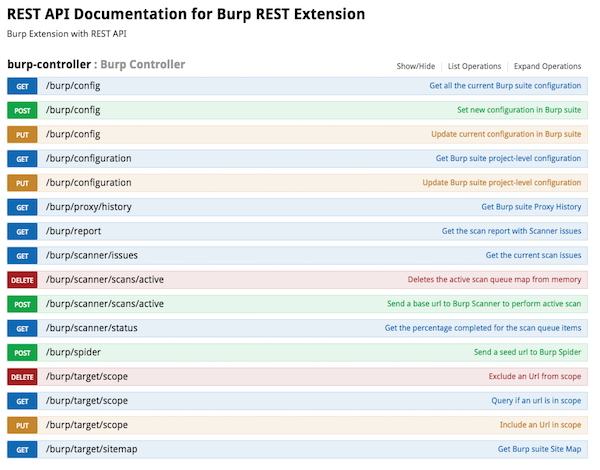Click the GET badge for /burp/config
The image size is (600, 470).
22,86
